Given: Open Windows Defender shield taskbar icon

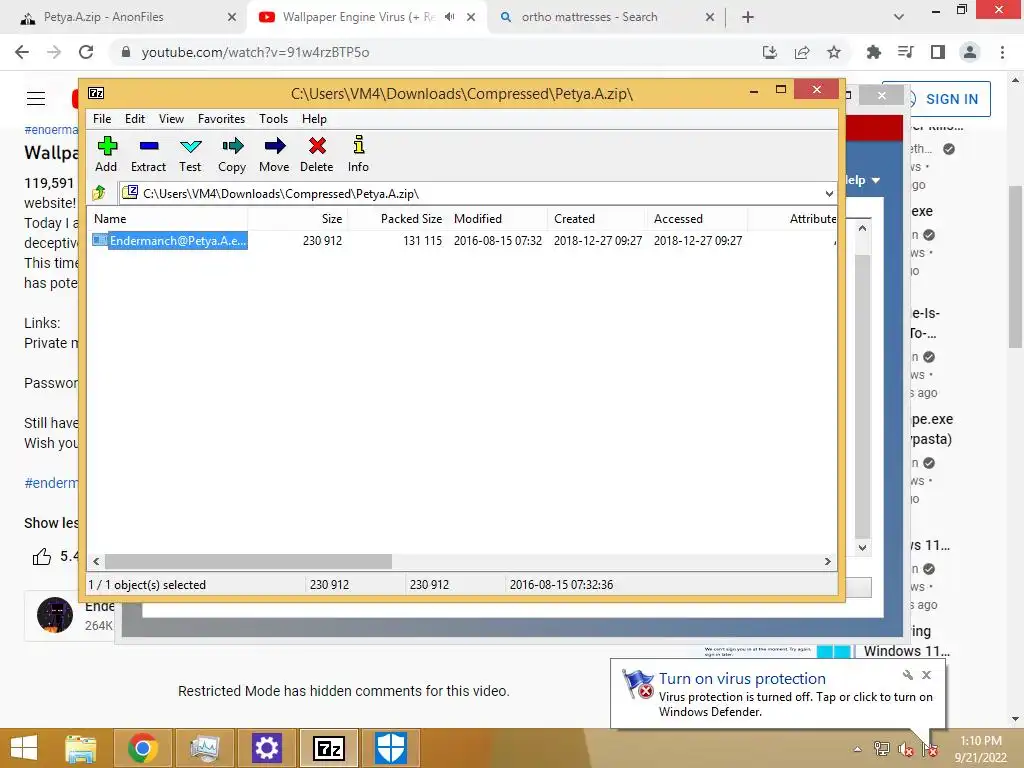Looking at the screenshot, I should (x=391, y=748).
